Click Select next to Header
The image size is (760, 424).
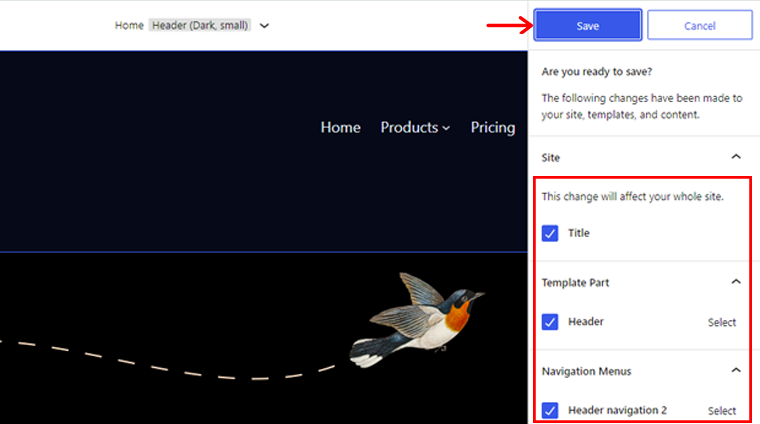(x=722, y=322)
